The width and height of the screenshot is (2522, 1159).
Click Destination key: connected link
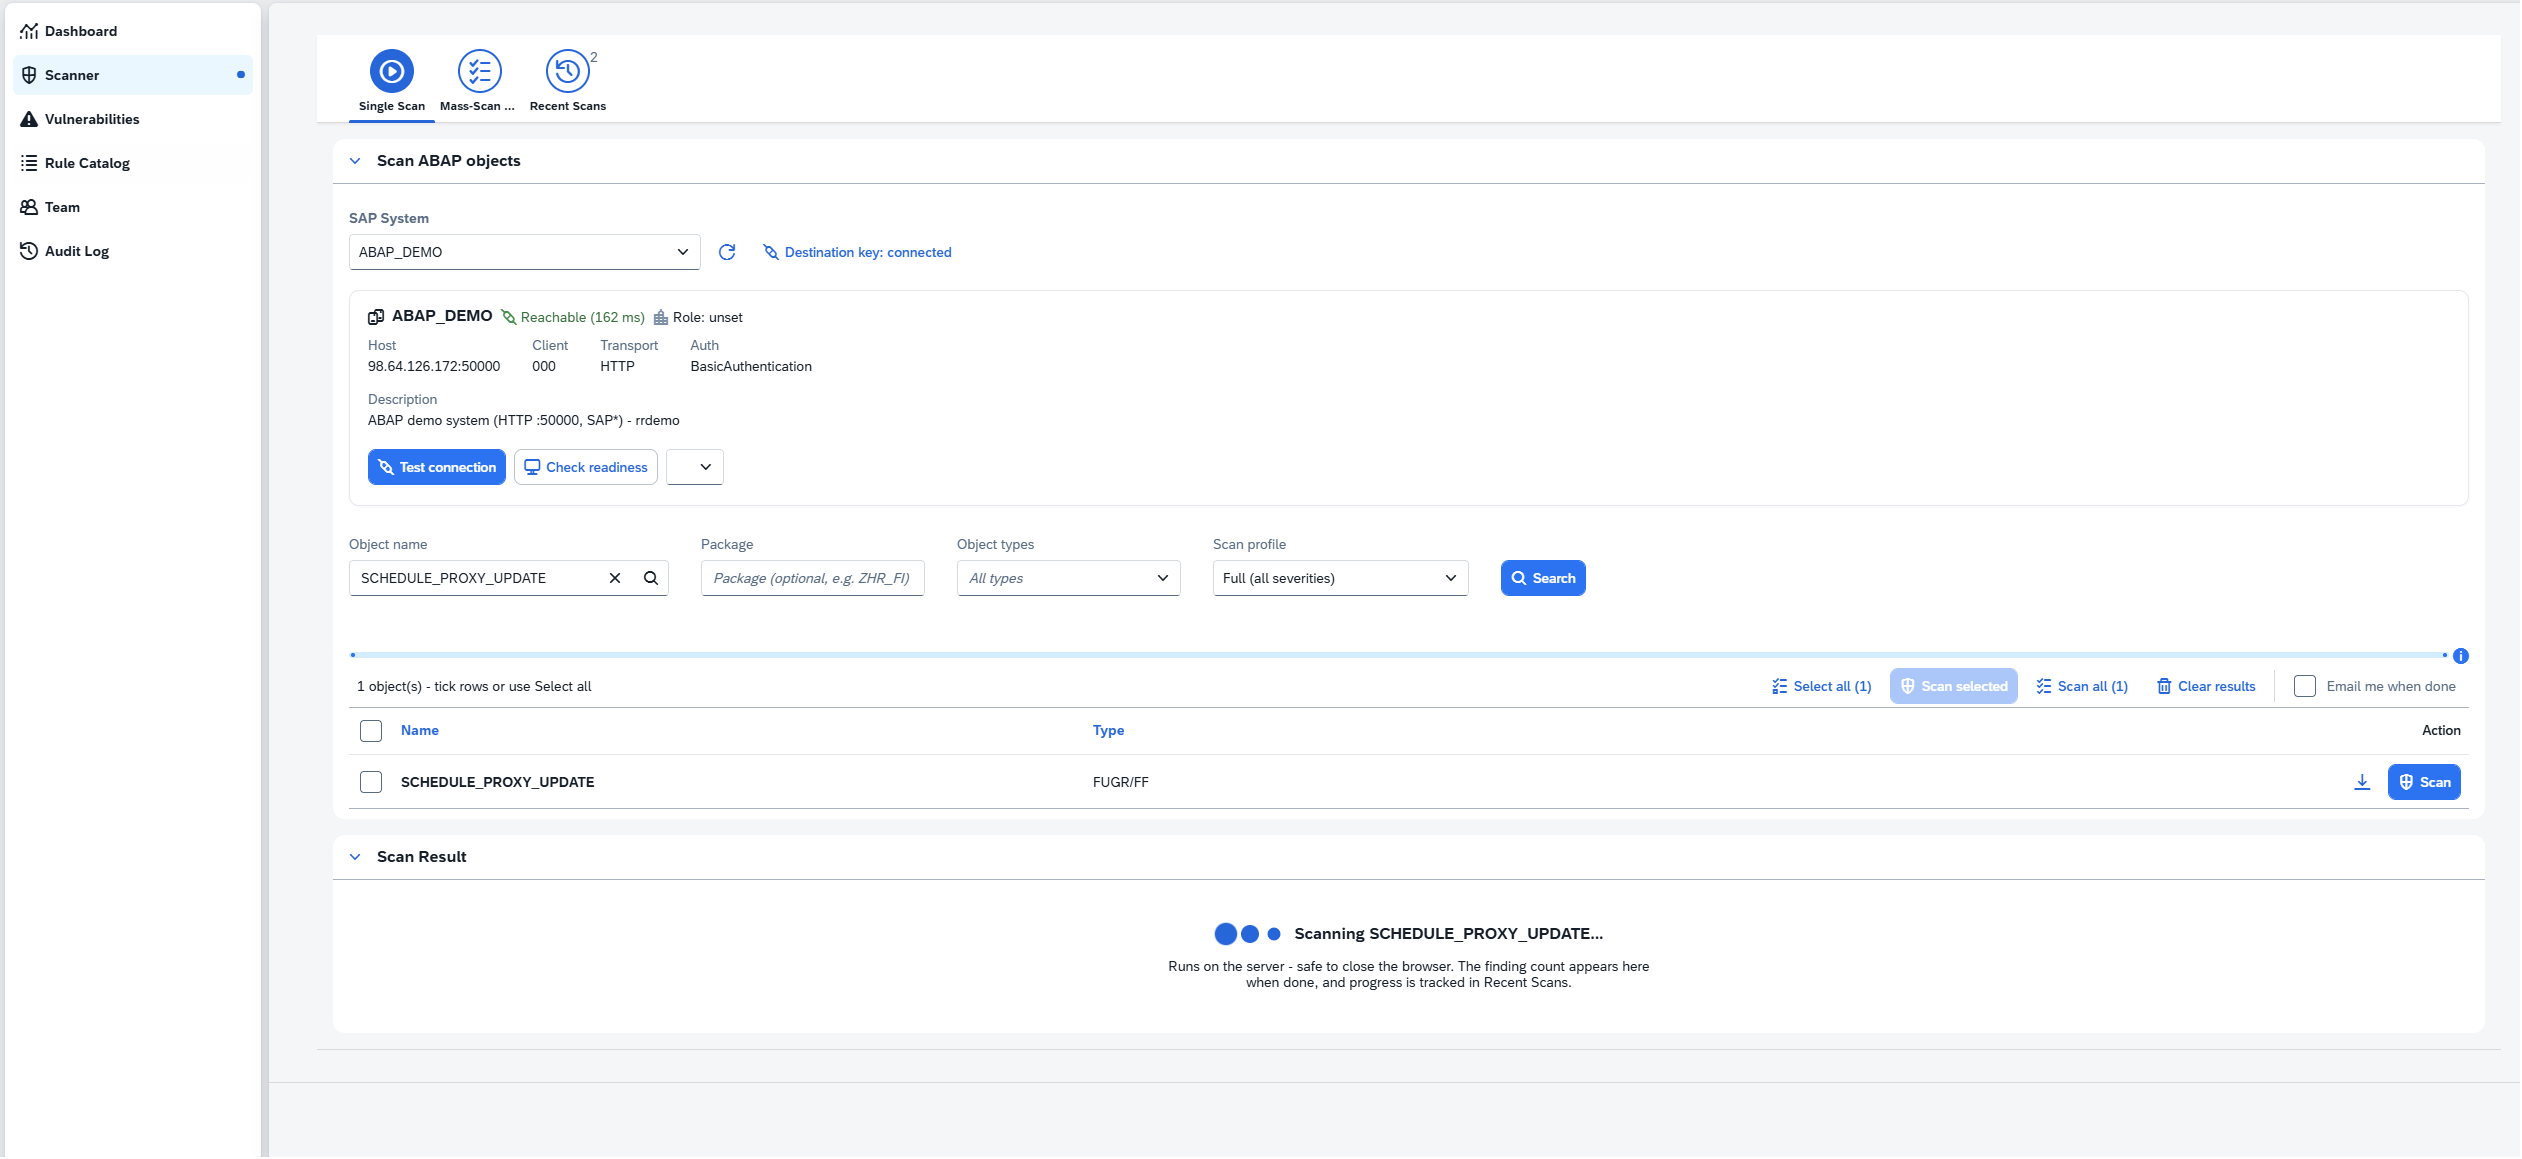[x=857, y=252]
